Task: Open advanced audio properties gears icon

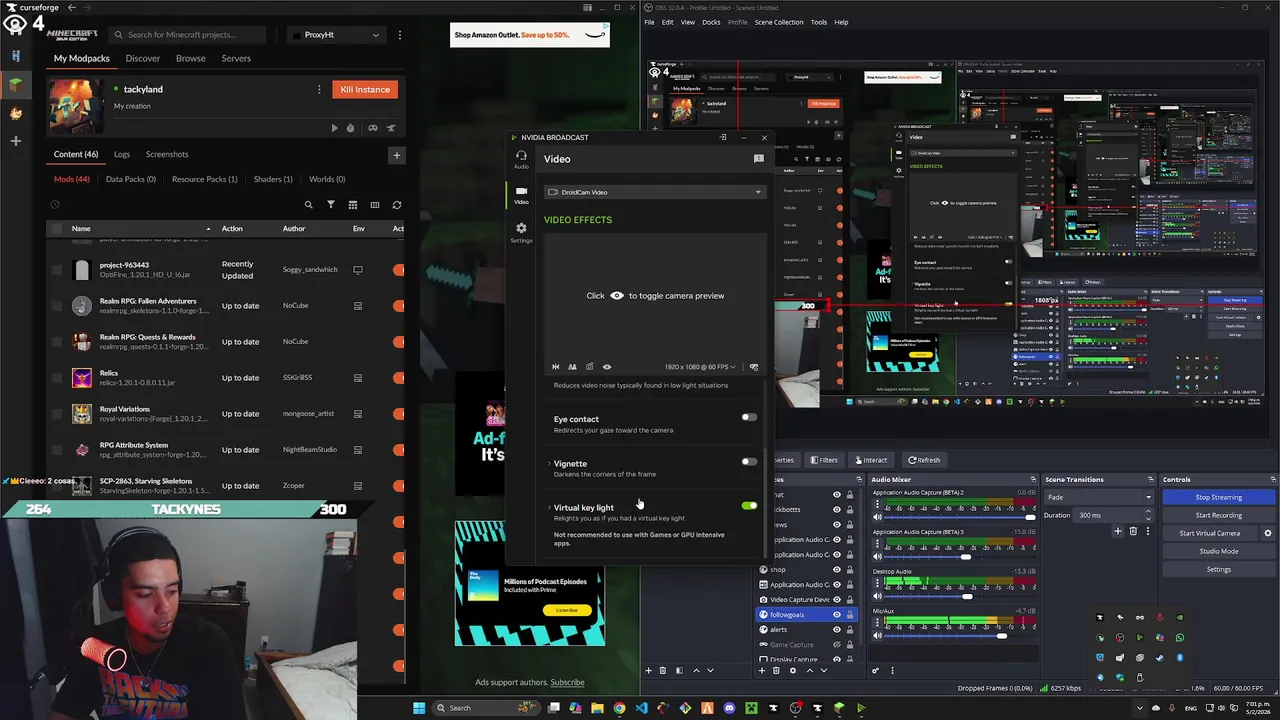Action: point(876,670)
